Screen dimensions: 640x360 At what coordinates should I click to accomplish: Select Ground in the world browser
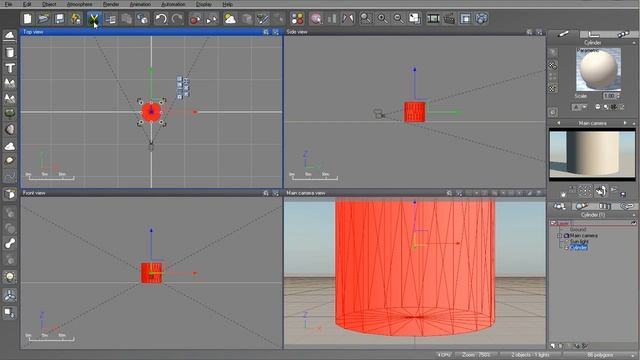[578, 230]
